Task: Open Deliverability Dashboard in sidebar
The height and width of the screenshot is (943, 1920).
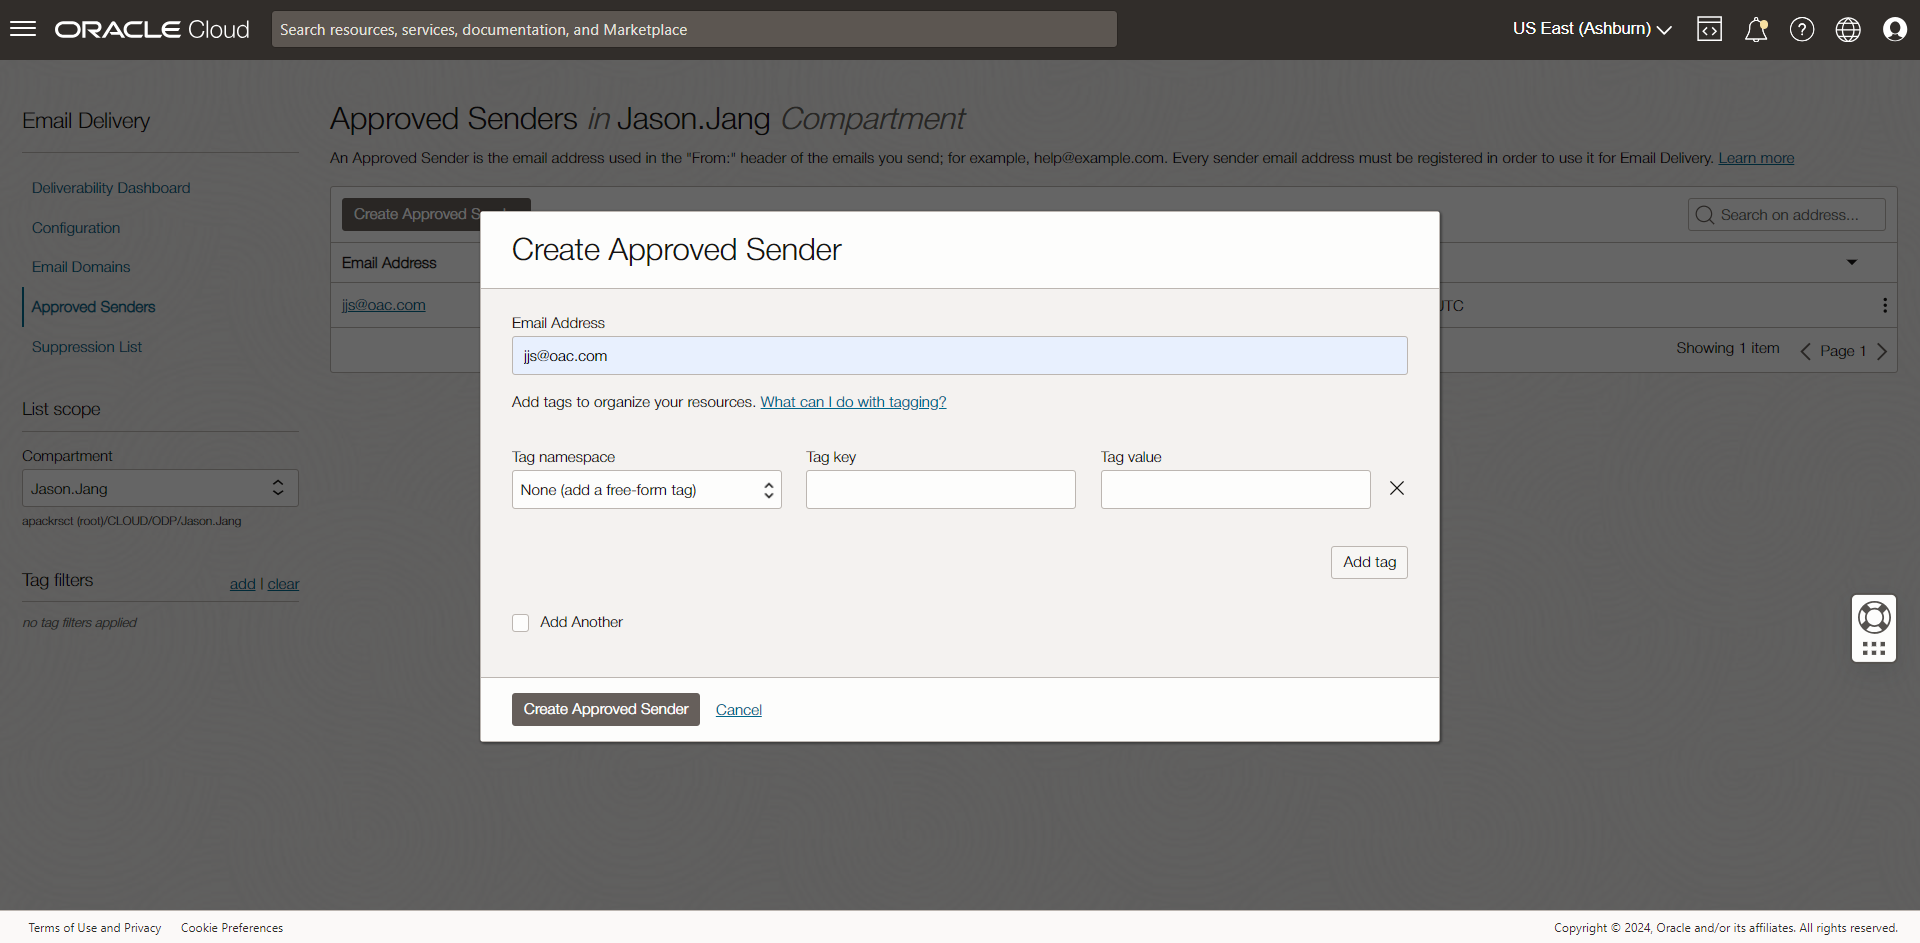Action: (x=111, y=188)
